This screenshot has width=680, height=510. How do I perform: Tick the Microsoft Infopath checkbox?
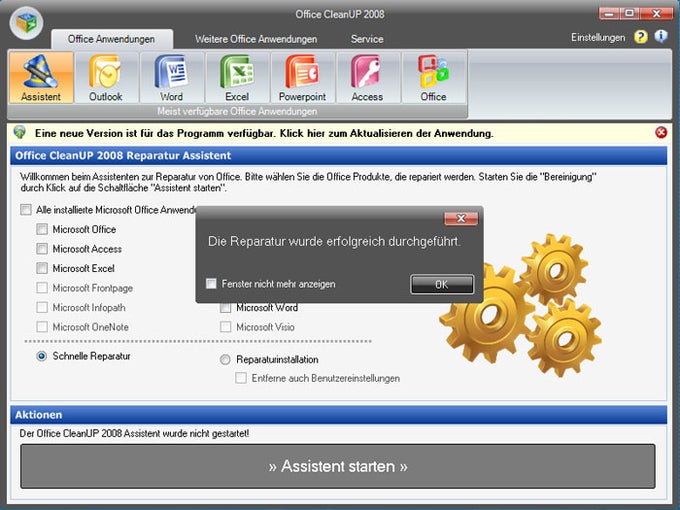click(42, 307)
